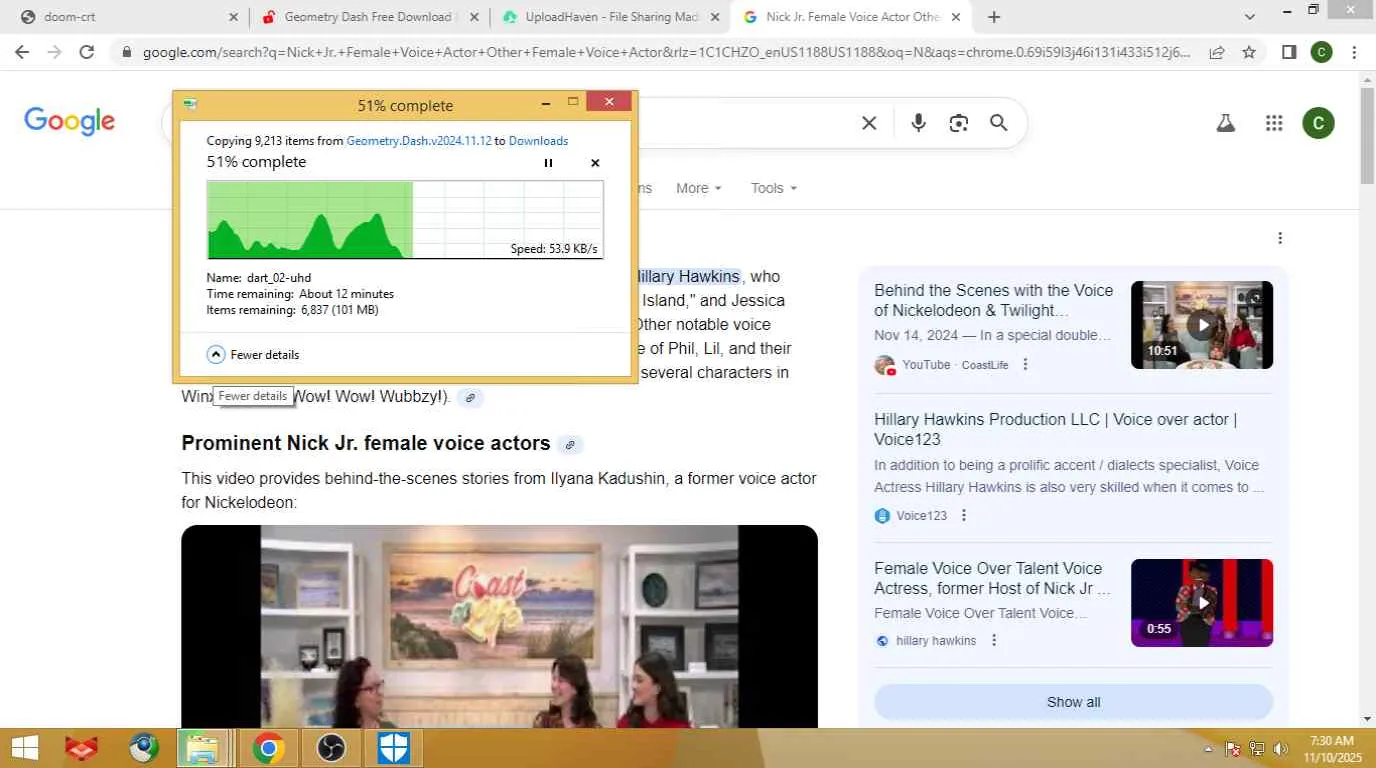Copy link for Prominent Nick Jr. heading
The width and height of the screenshot is (1376, 768).
pos(570,444)
